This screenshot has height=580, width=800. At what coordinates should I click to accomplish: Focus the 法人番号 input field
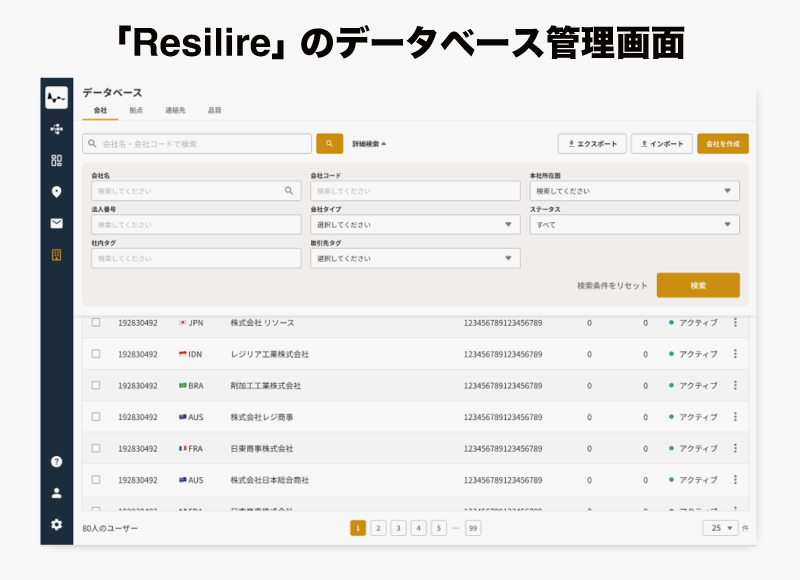click(196, 224)
